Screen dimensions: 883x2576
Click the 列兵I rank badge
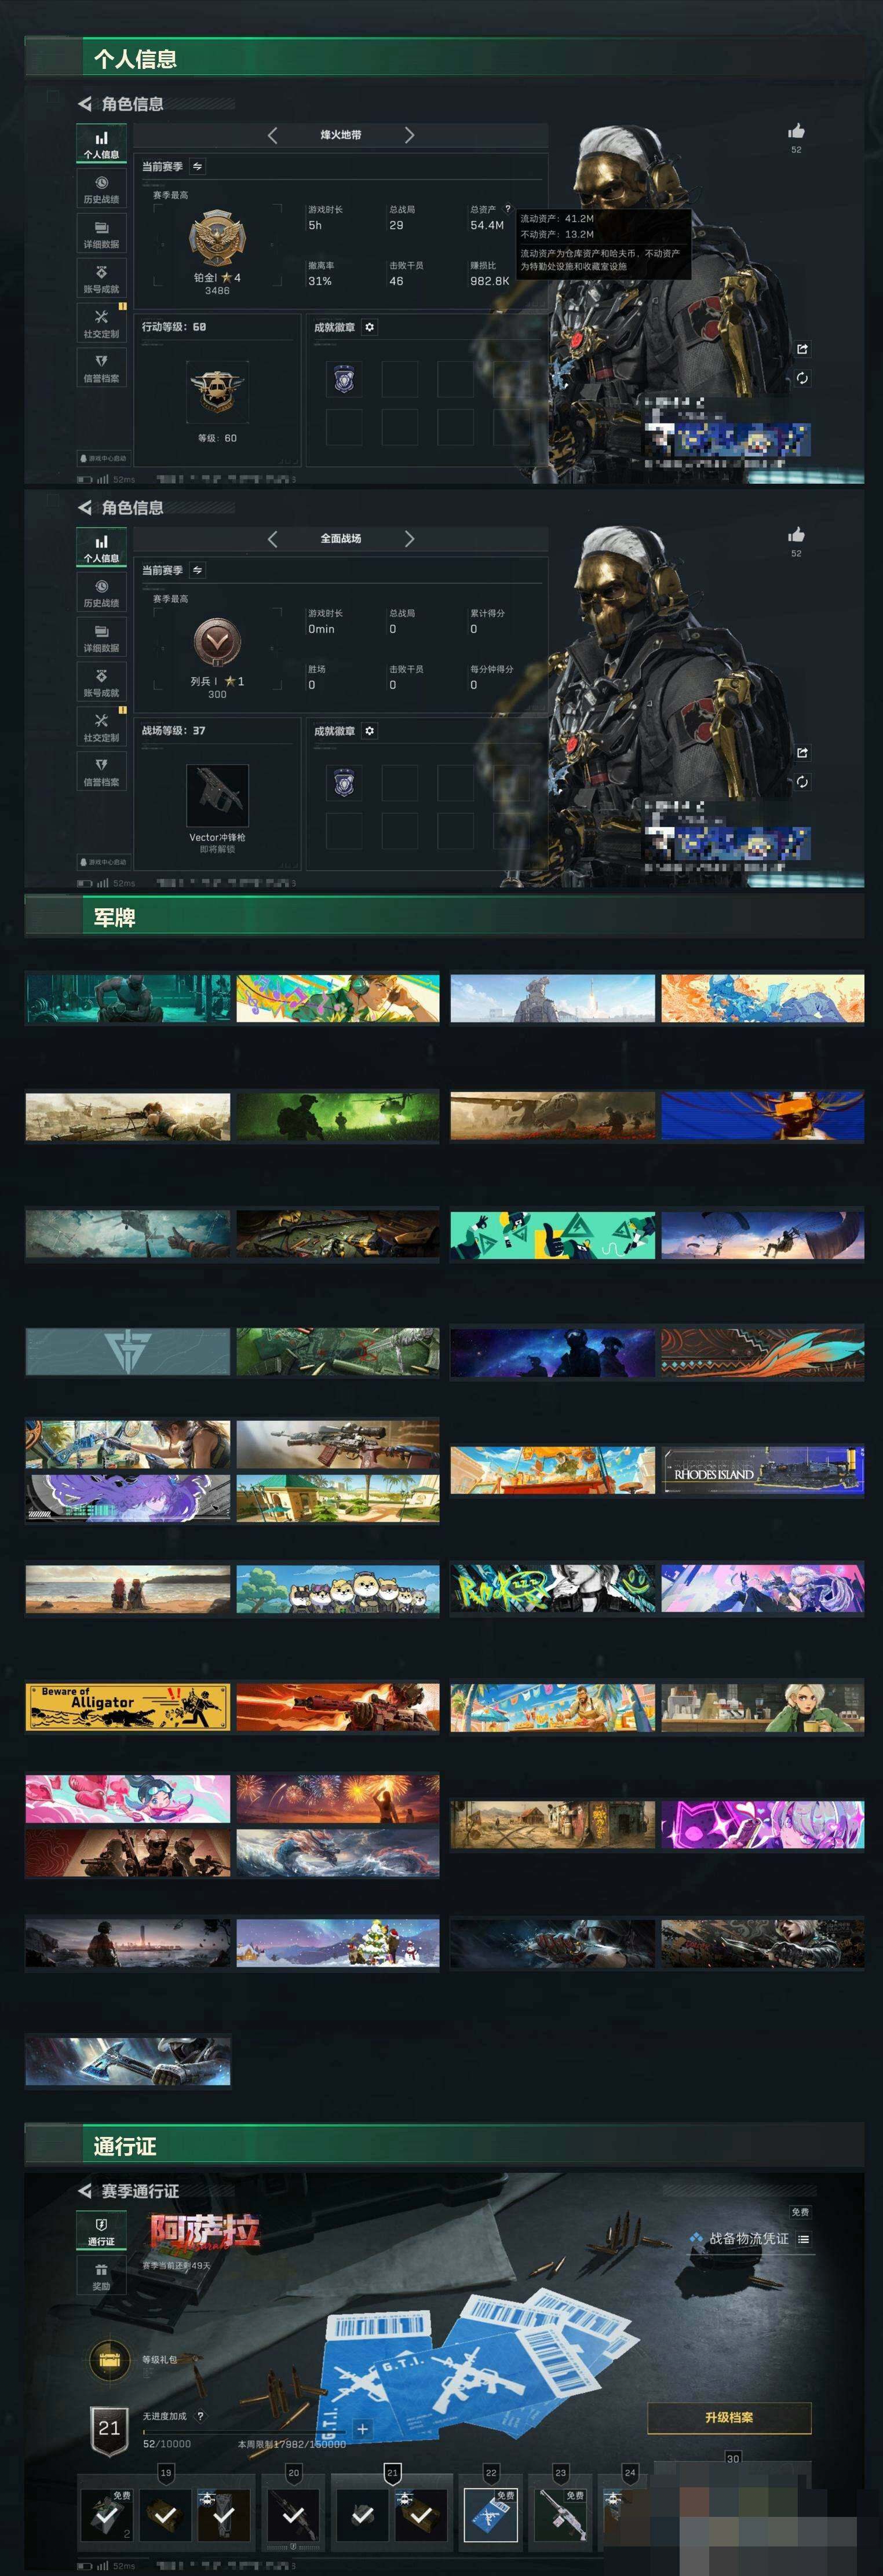[217, 642]
